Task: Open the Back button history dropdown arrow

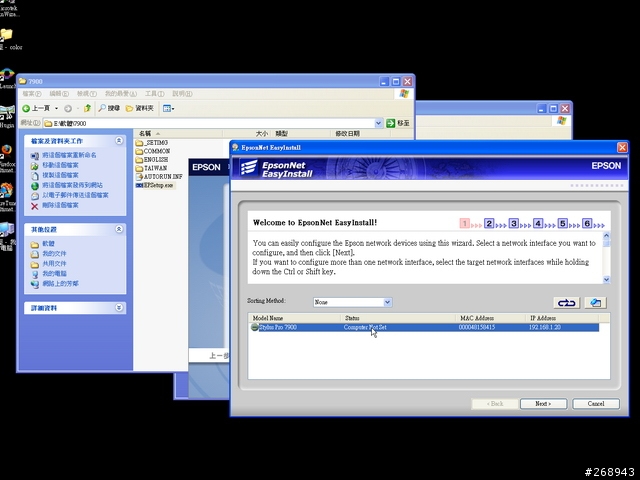Action: (x=56, y=108)
